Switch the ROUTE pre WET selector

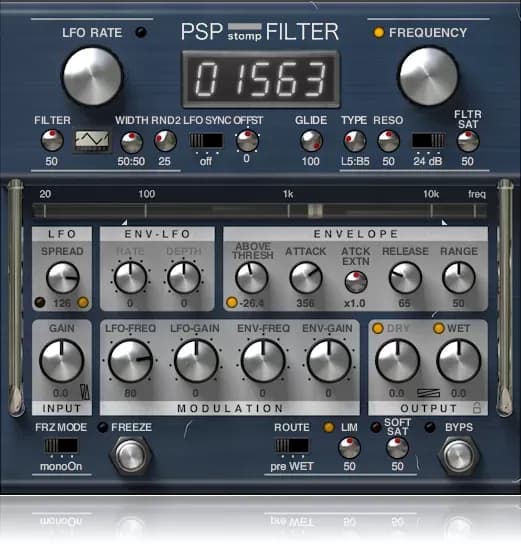(292, 446)
